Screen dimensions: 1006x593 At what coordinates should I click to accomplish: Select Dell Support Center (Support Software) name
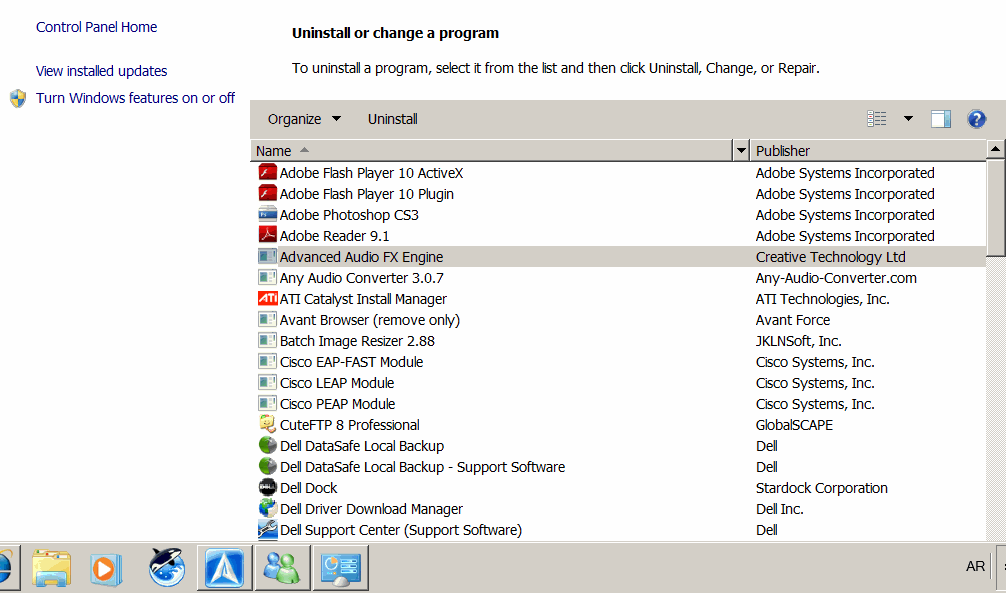pos(401,529)
